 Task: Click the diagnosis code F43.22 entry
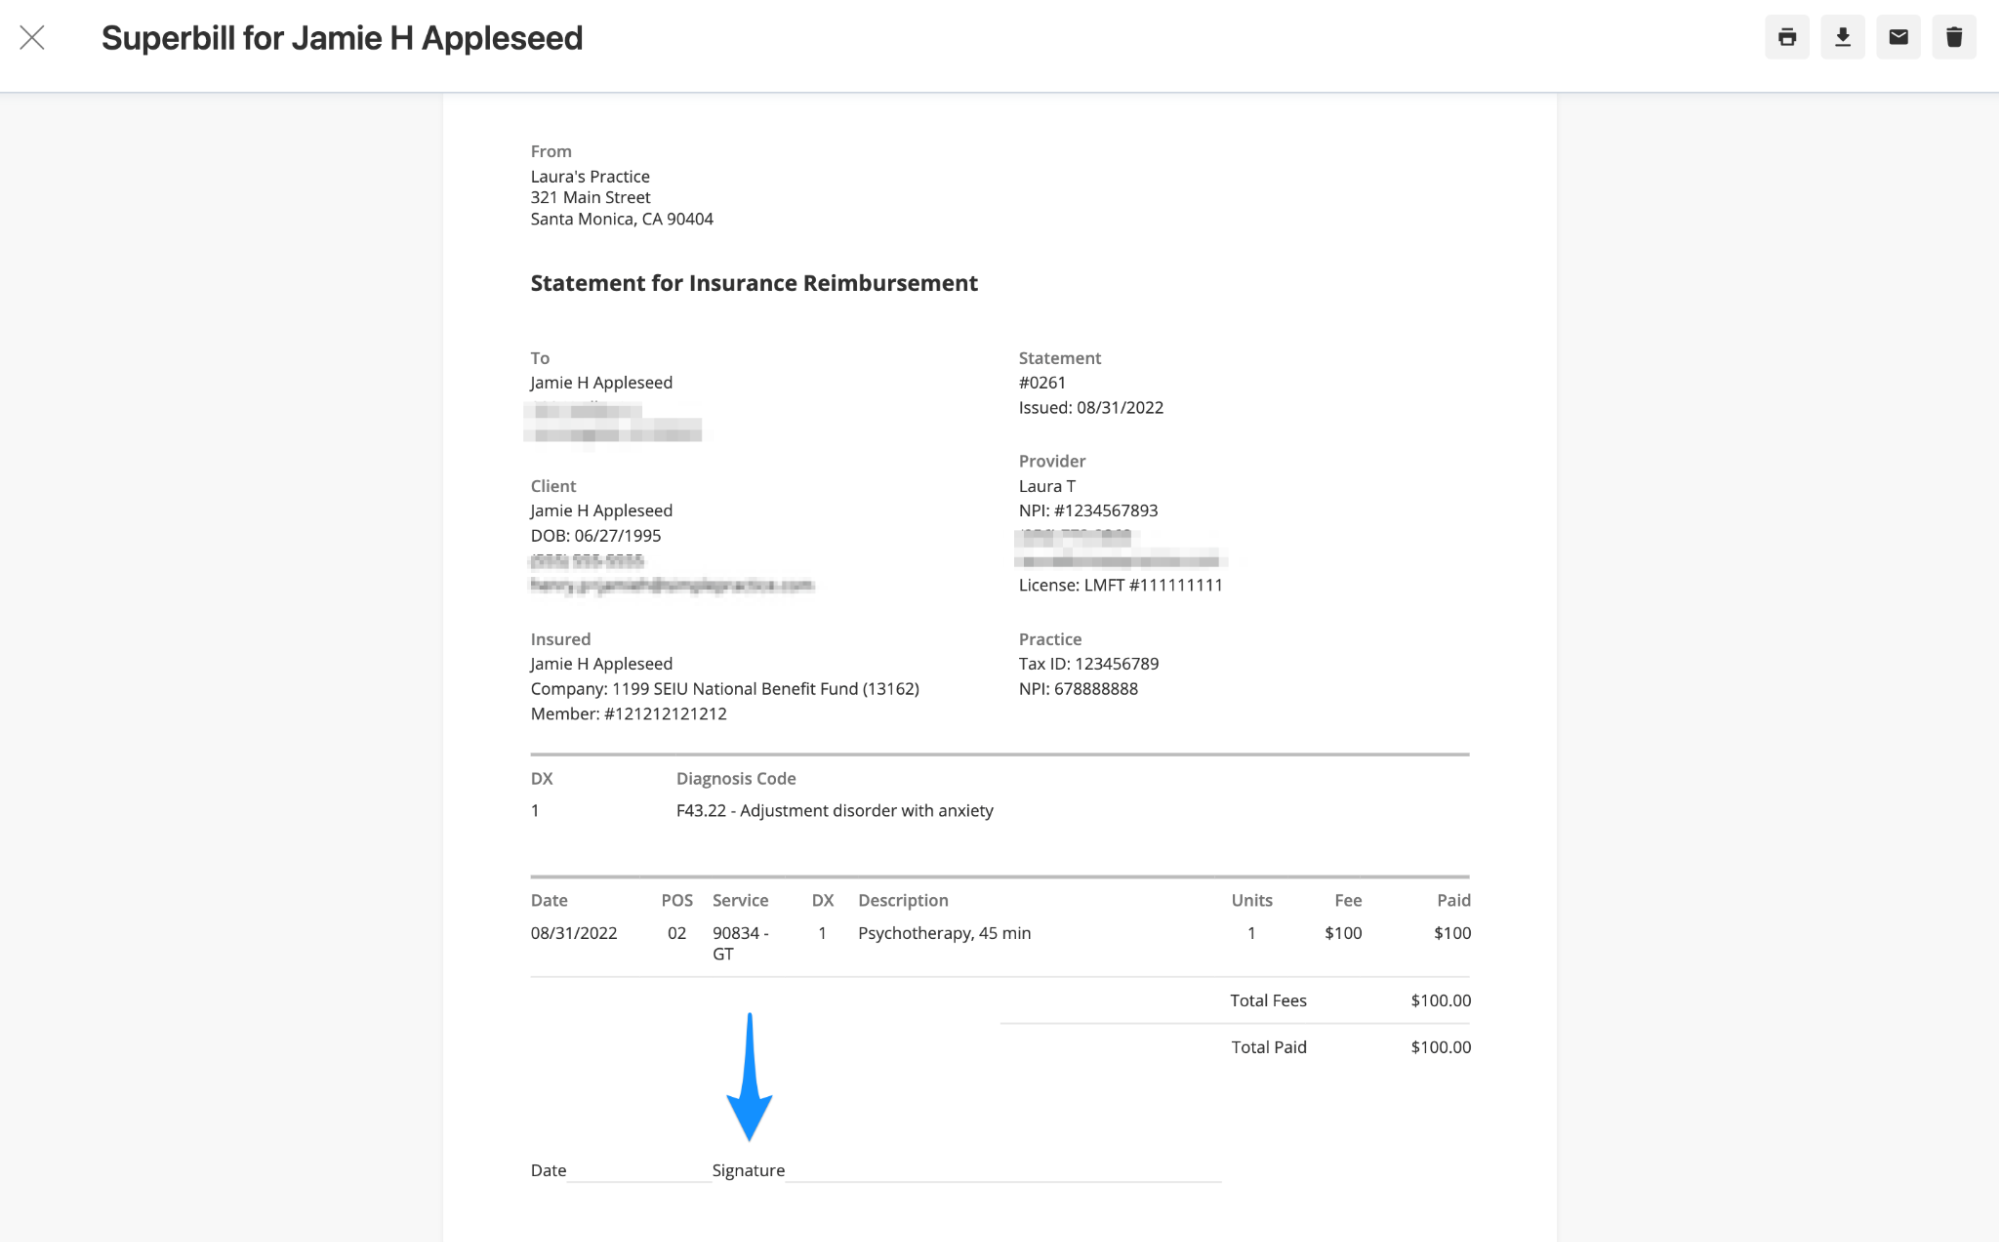tap(834, 810)
